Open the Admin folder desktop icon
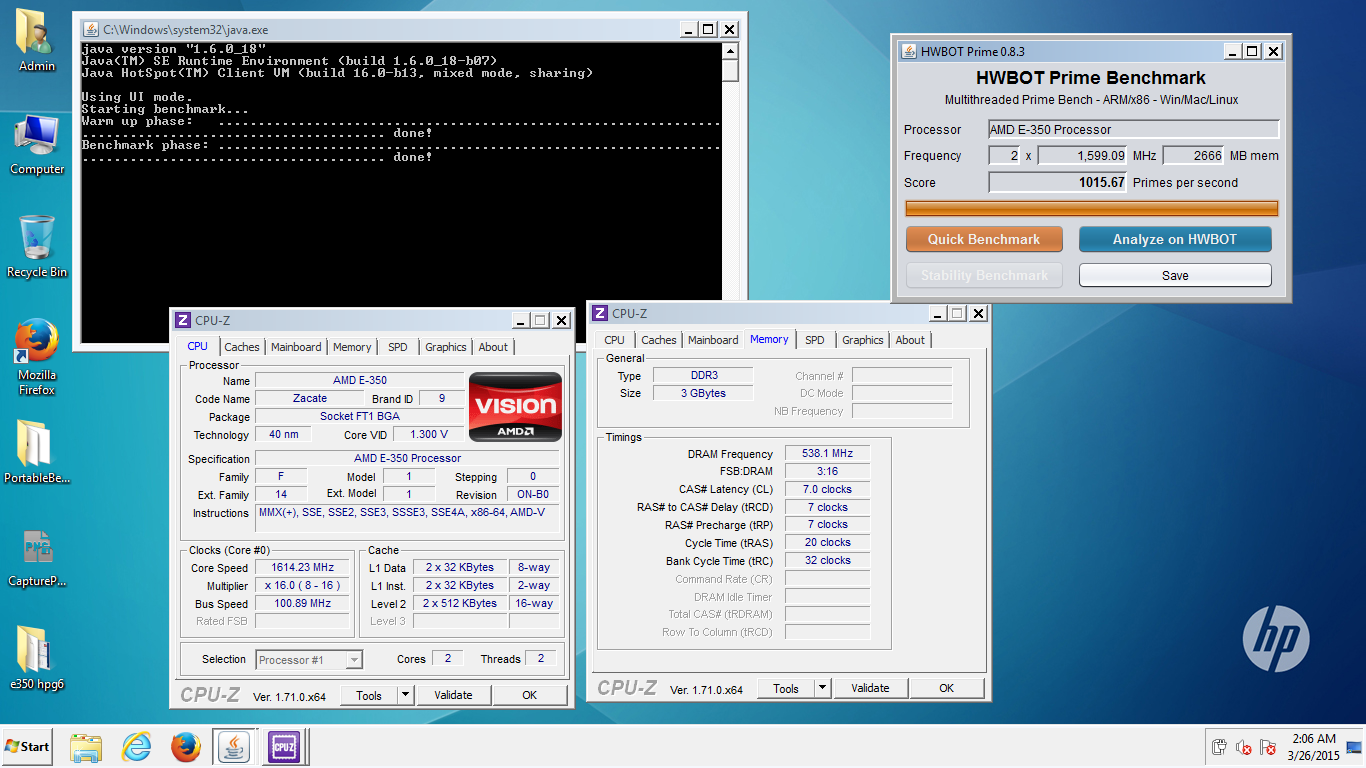The width and height of the screenshot is (1366, 768). click(36, 40)
